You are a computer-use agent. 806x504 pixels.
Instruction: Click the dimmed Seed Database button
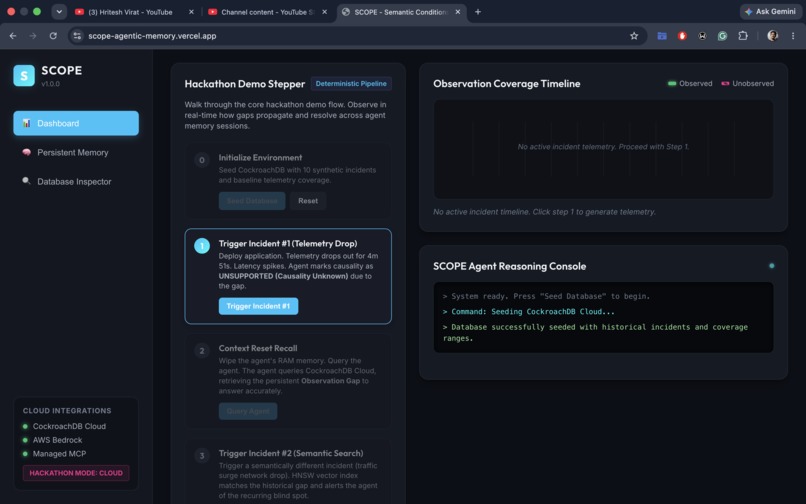tap(252, 201)
